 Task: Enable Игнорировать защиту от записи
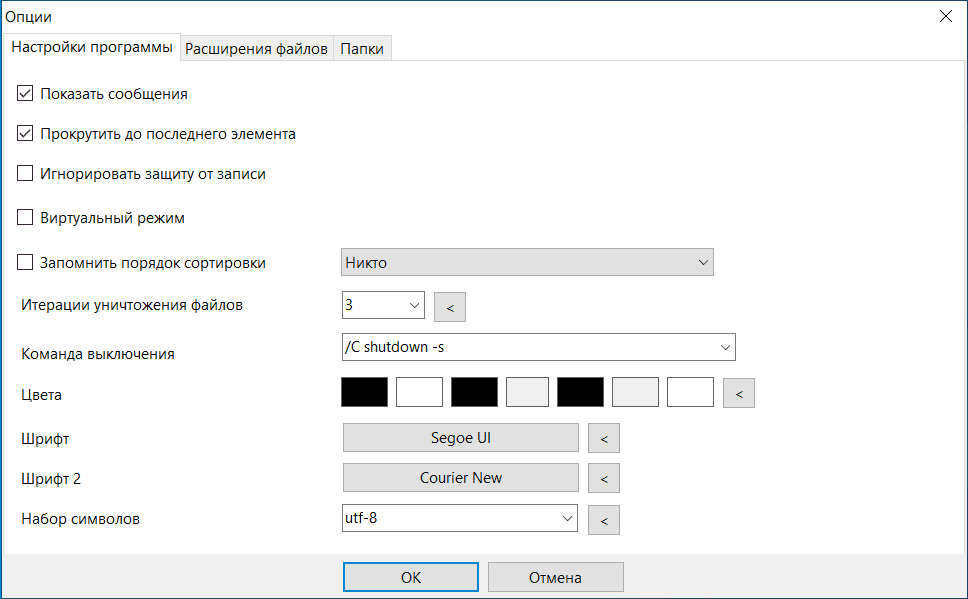pyautogui.click(x=26, y=174)
